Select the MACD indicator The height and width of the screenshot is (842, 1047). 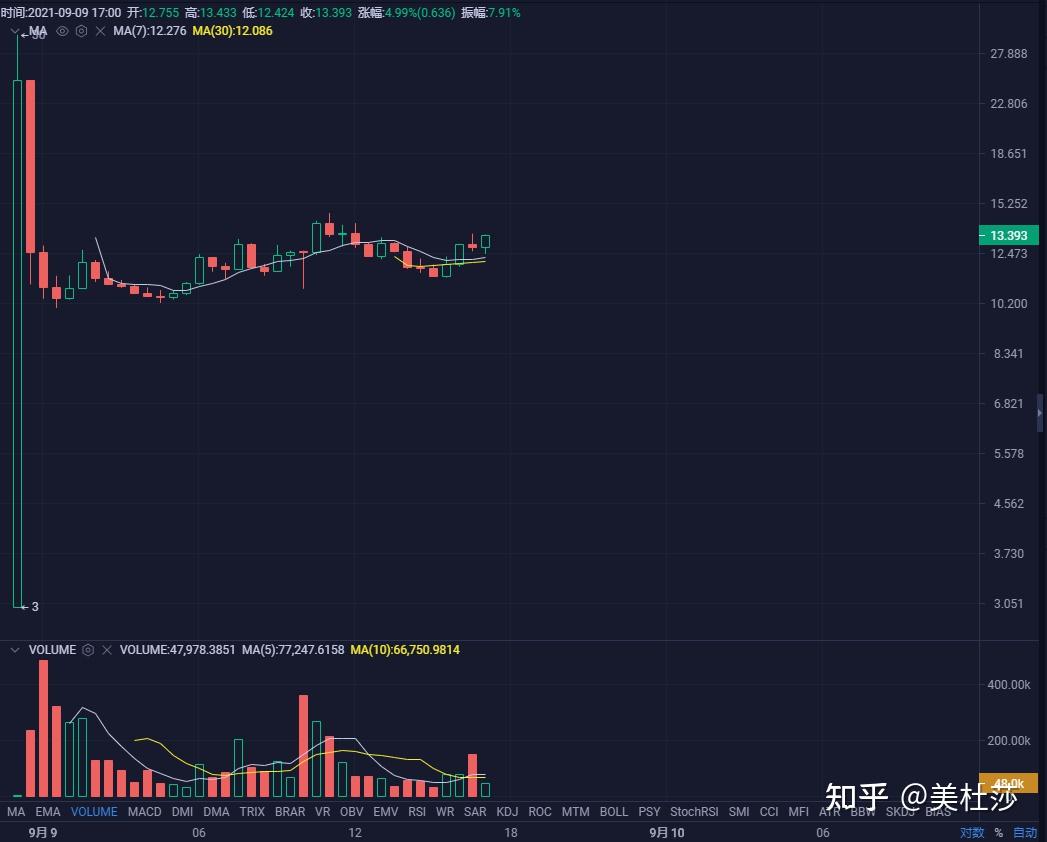pos(144,812)
